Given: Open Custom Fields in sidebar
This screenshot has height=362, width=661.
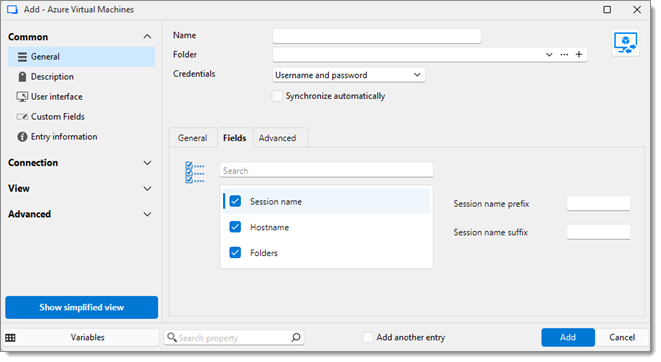Looking at the screenshot, I should click(x=58, y=117).
